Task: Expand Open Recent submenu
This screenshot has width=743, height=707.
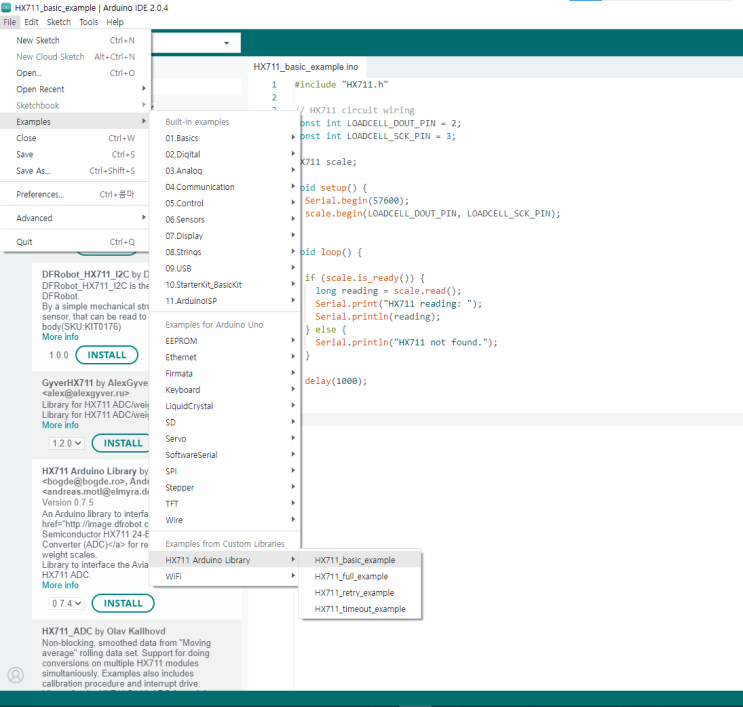Action: [75, 89]
